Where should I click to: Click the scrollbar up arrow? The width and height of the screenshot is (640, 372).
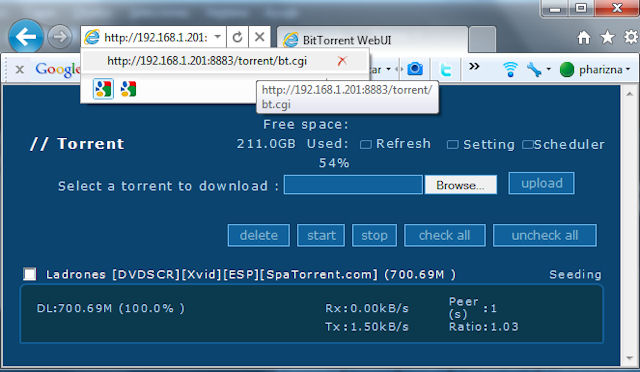click(629, 94)
